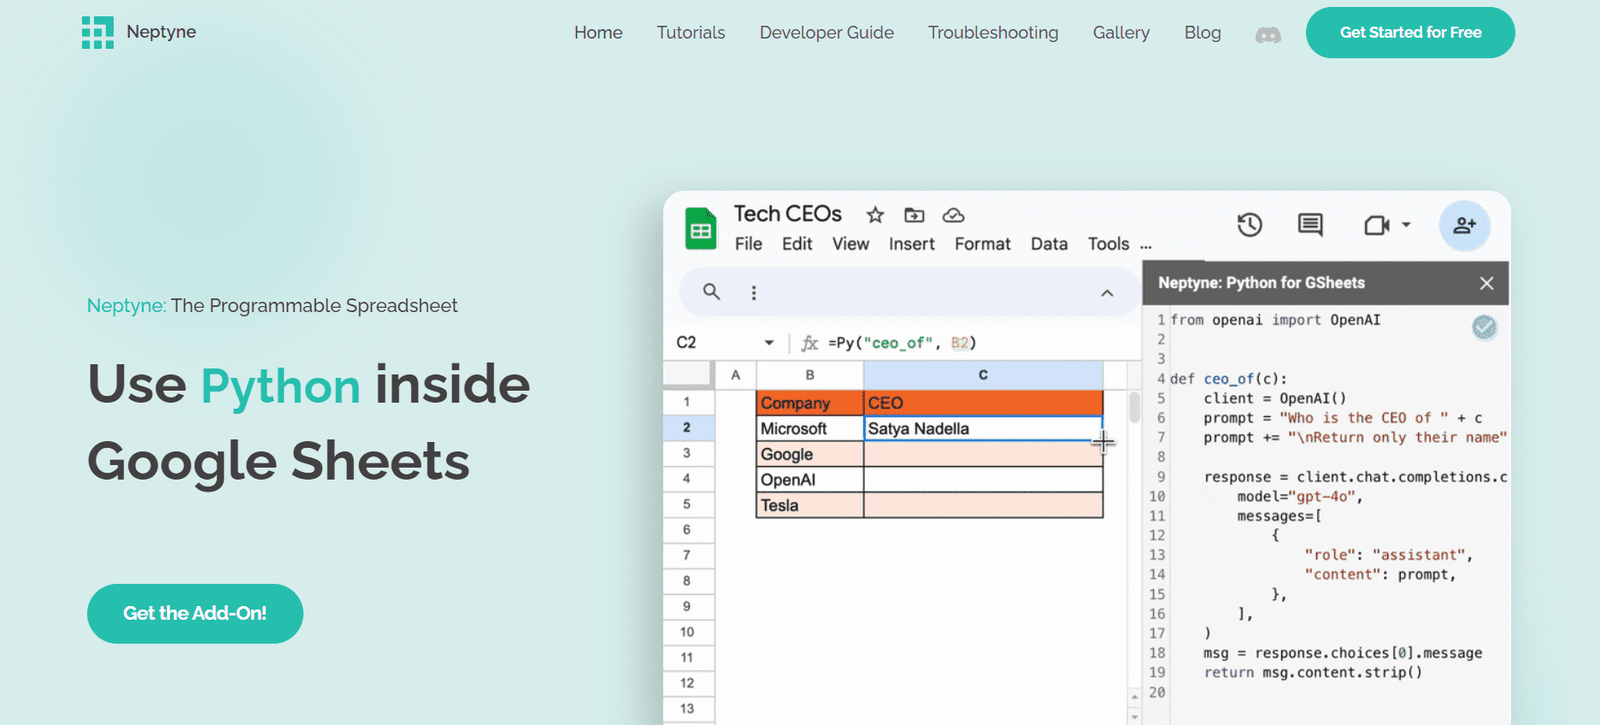Viewport: 1600px width, 725px height.
Task: Open the Discord icon link
Action: click(1268, 34)
